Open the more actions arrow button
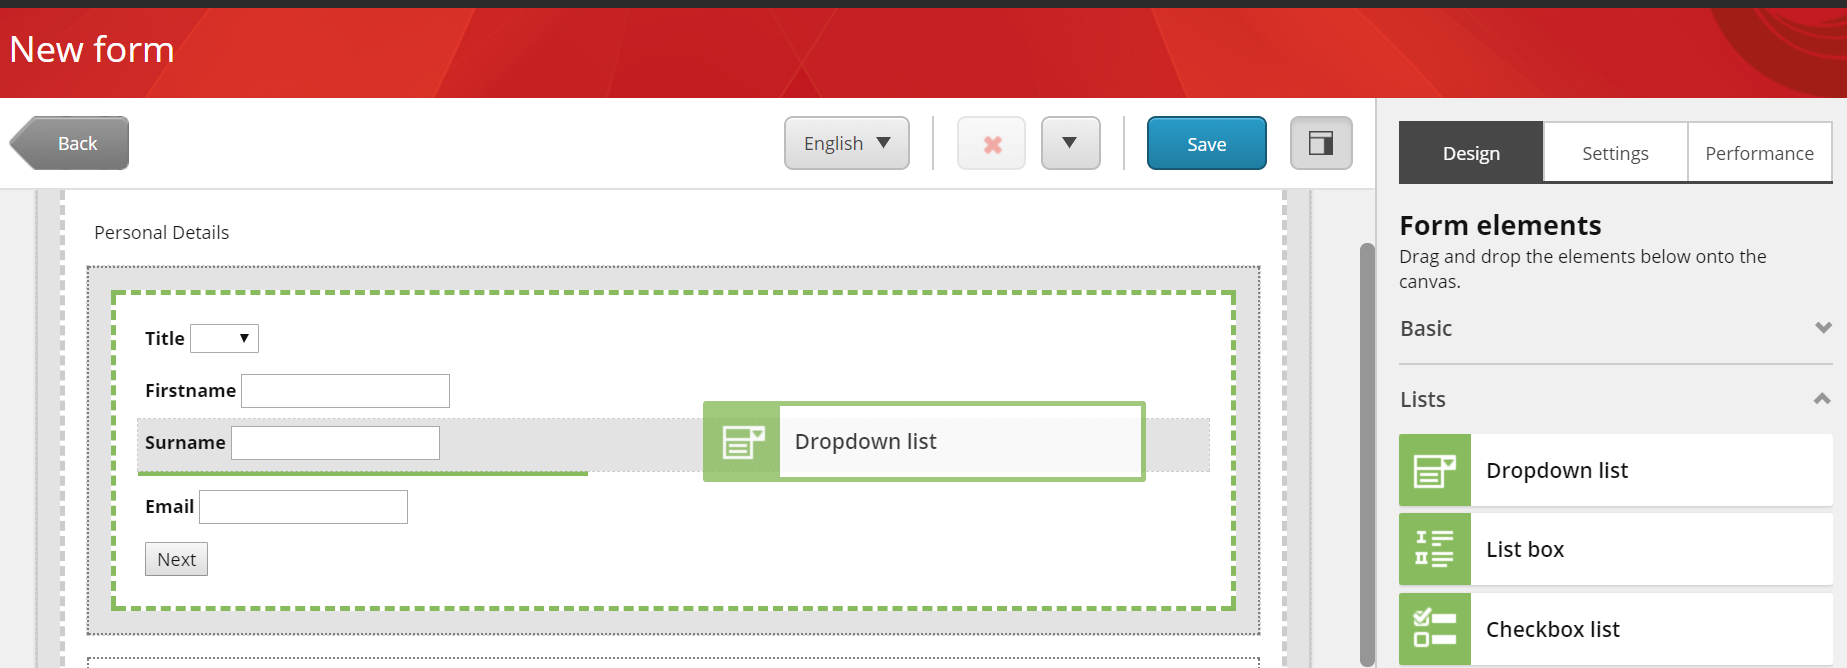 tap(1070, 143)
